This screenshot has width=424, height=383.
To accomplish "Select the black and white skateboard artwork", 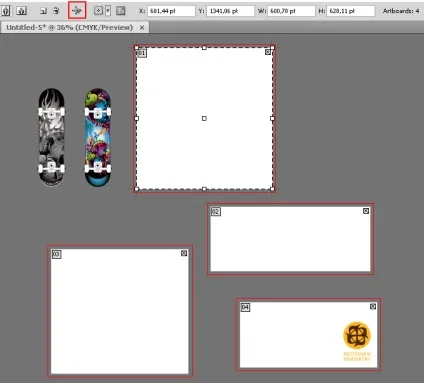I will coord(51,137).
